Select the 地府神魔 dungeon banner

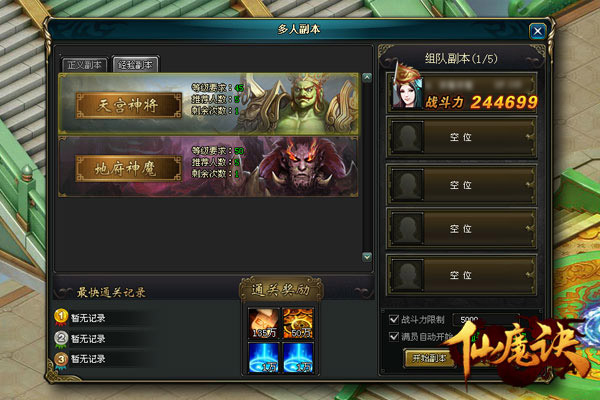[209, 167]
